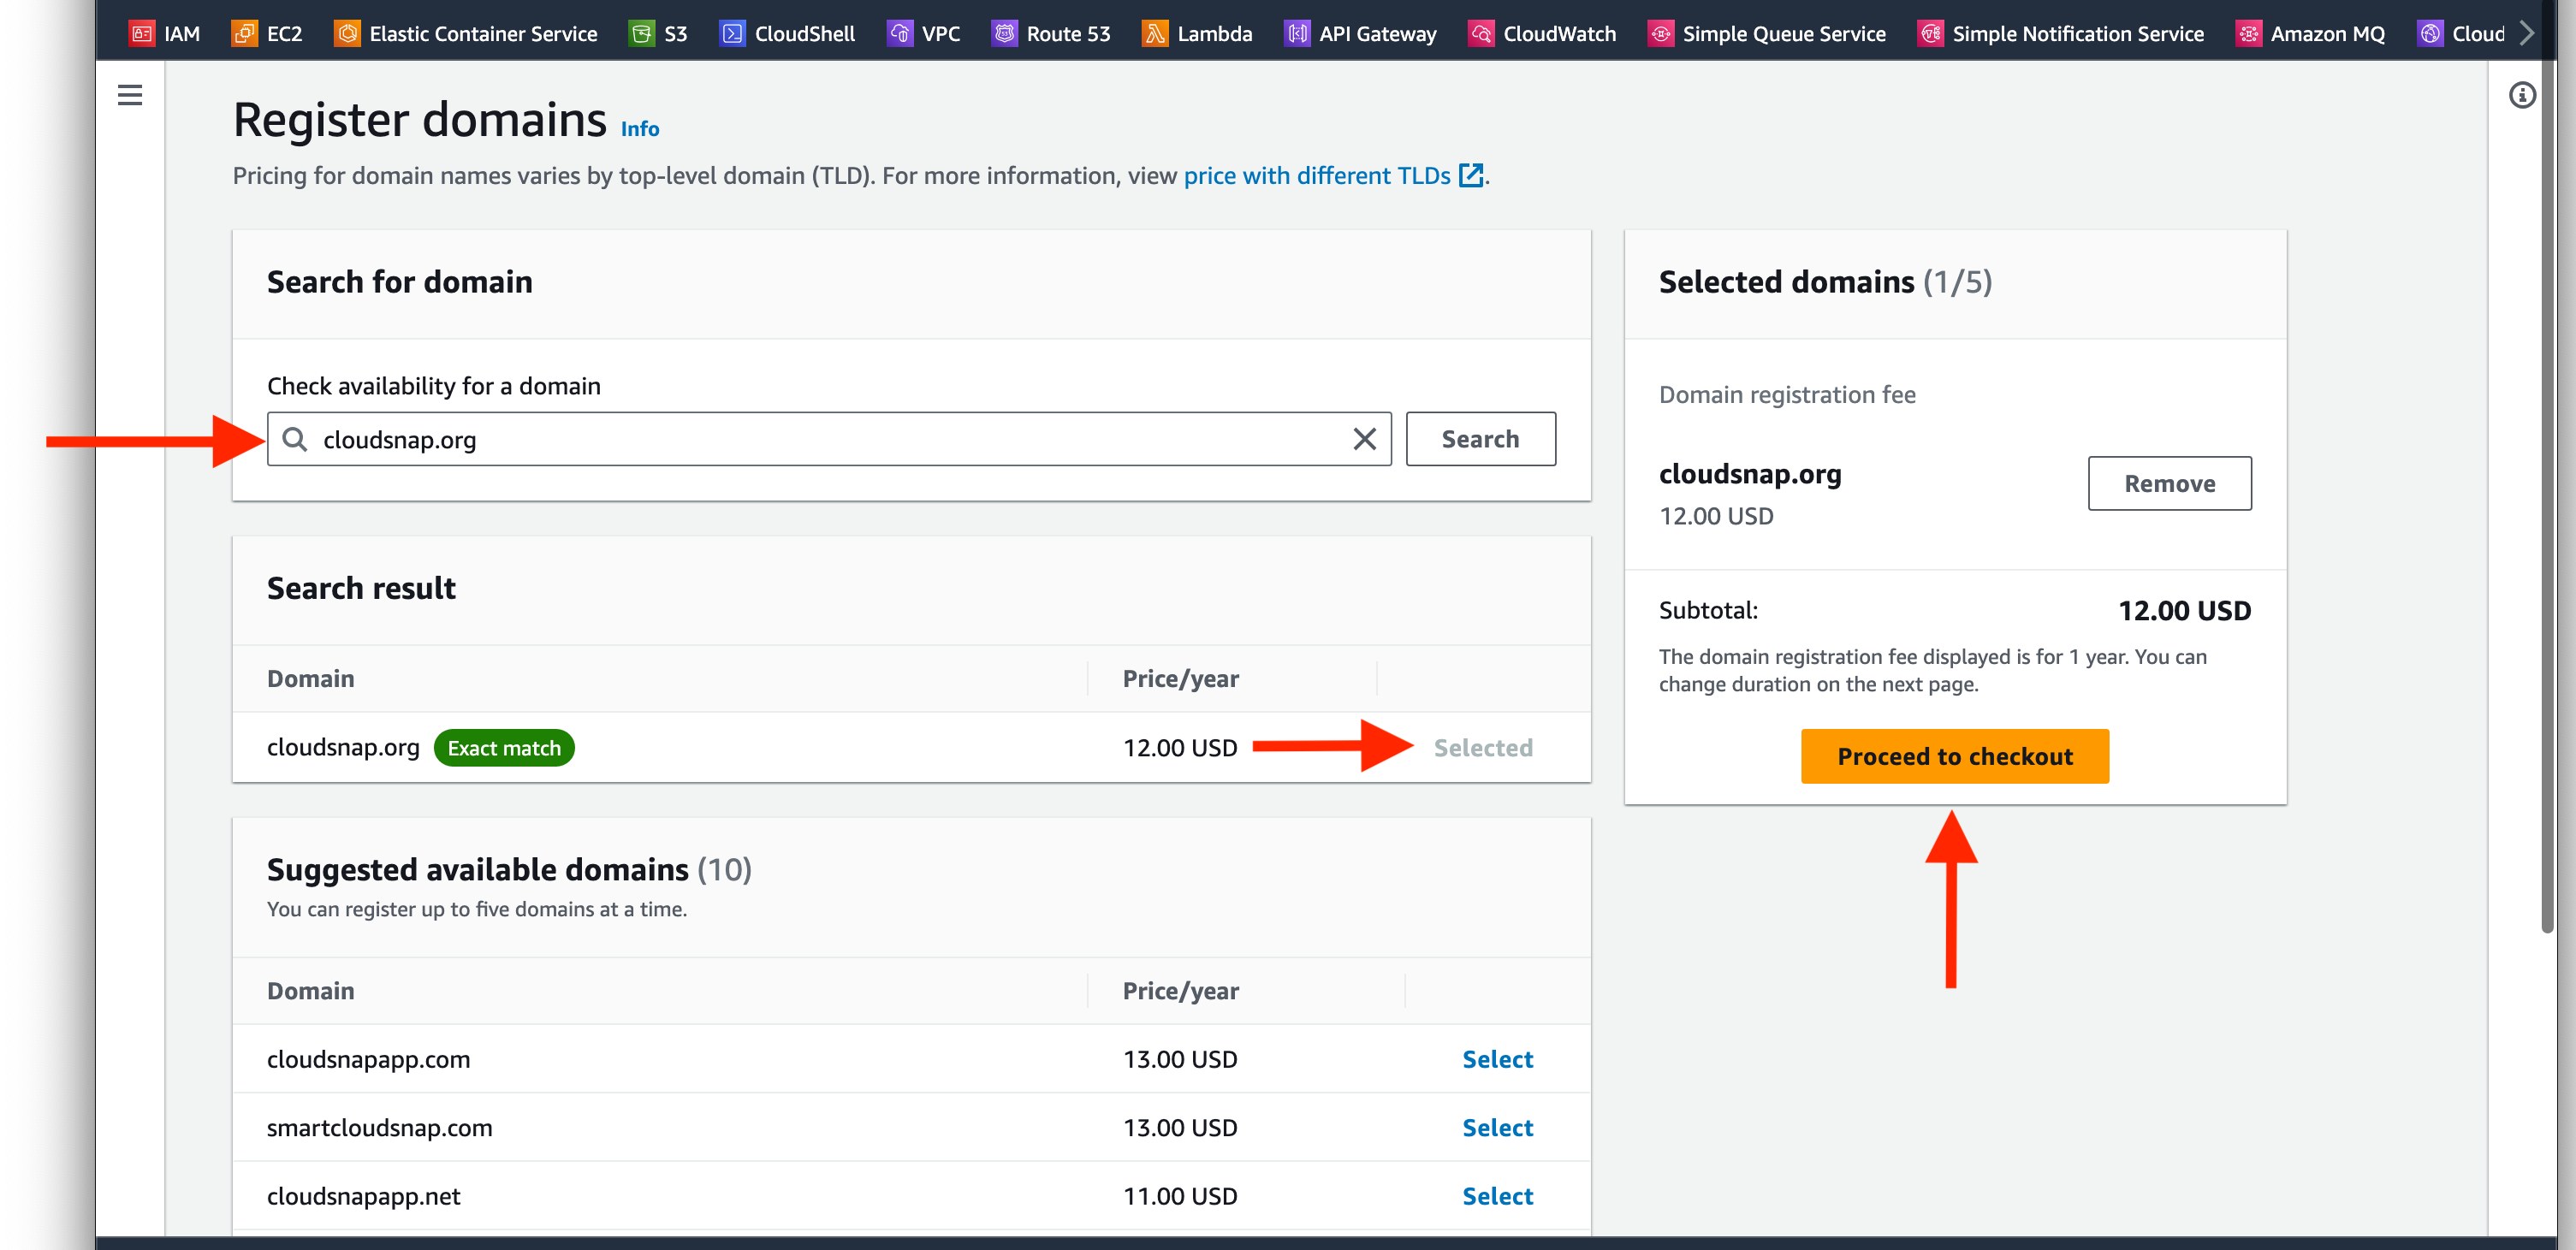The image size is (2576, 1250).
Task: Click the Search button
Action: tap(1480, 439)
